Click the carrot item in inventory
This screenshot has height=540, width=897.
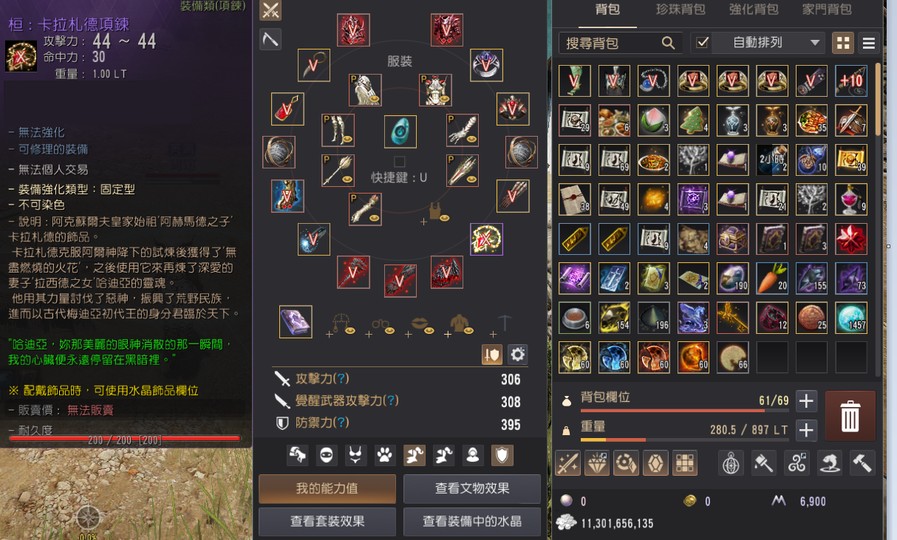click(x=772, y=277)
